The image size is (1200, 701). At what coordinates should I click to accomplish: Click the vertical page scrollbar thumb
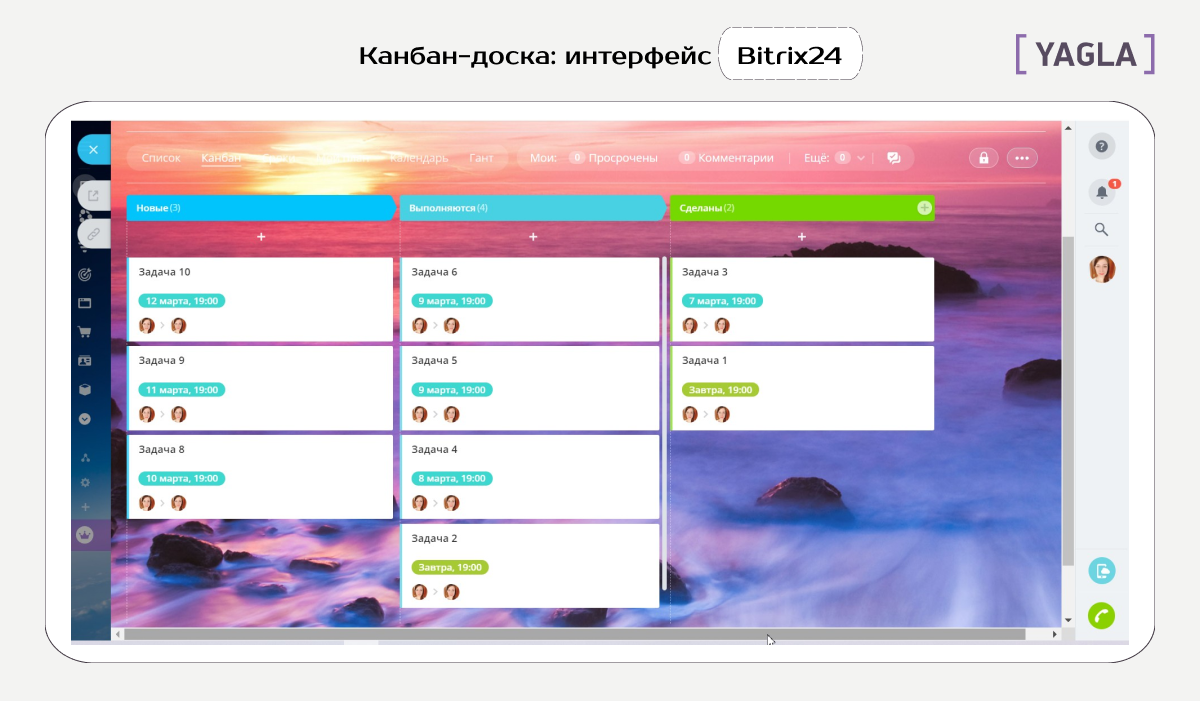[1068, 400]
